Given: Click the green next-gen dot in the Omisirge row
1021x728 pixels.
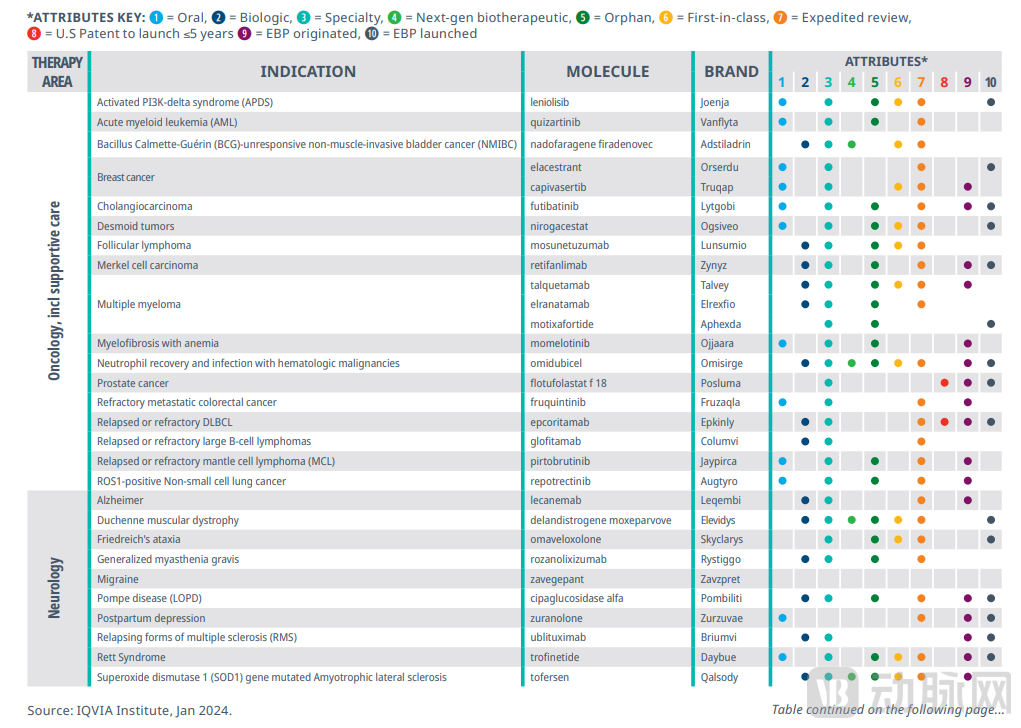Looking at the screenshot, I should (852, 363).
